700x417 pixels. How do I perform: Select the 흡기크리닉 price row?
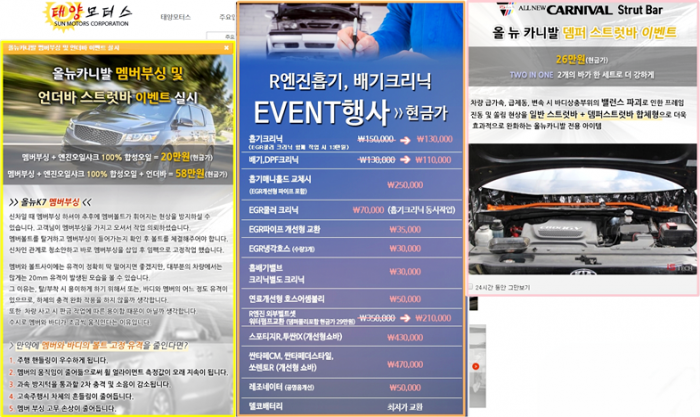[x=351, y=142]
